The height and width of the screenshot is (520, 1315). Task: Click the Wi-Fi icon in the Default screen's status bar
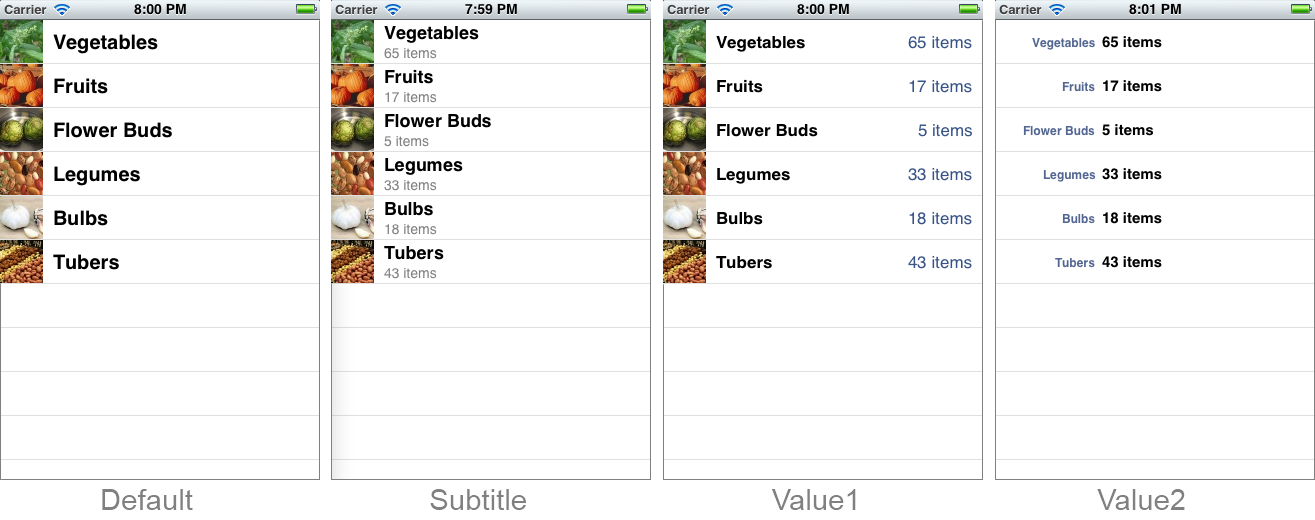point(62,9)
